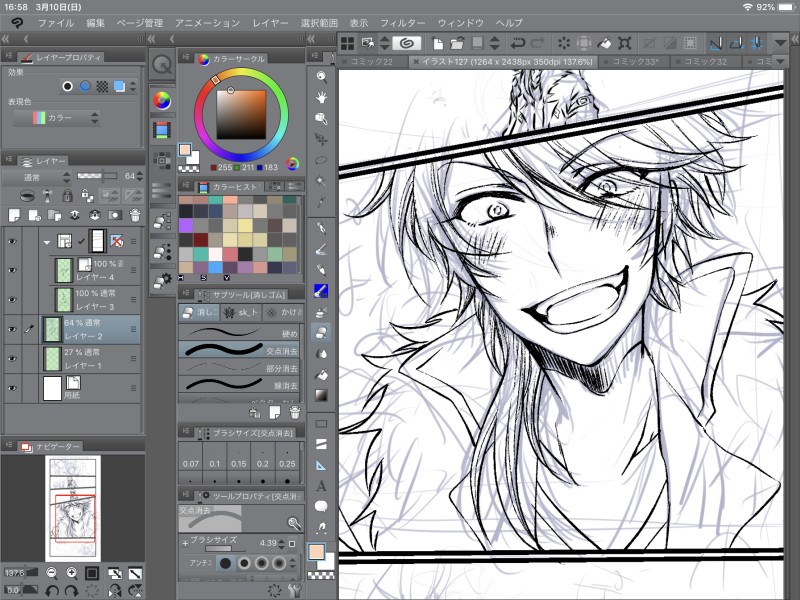Viewport: 800px width, 600px height.
Task: Open the フィルター menu
Action: 402,22
